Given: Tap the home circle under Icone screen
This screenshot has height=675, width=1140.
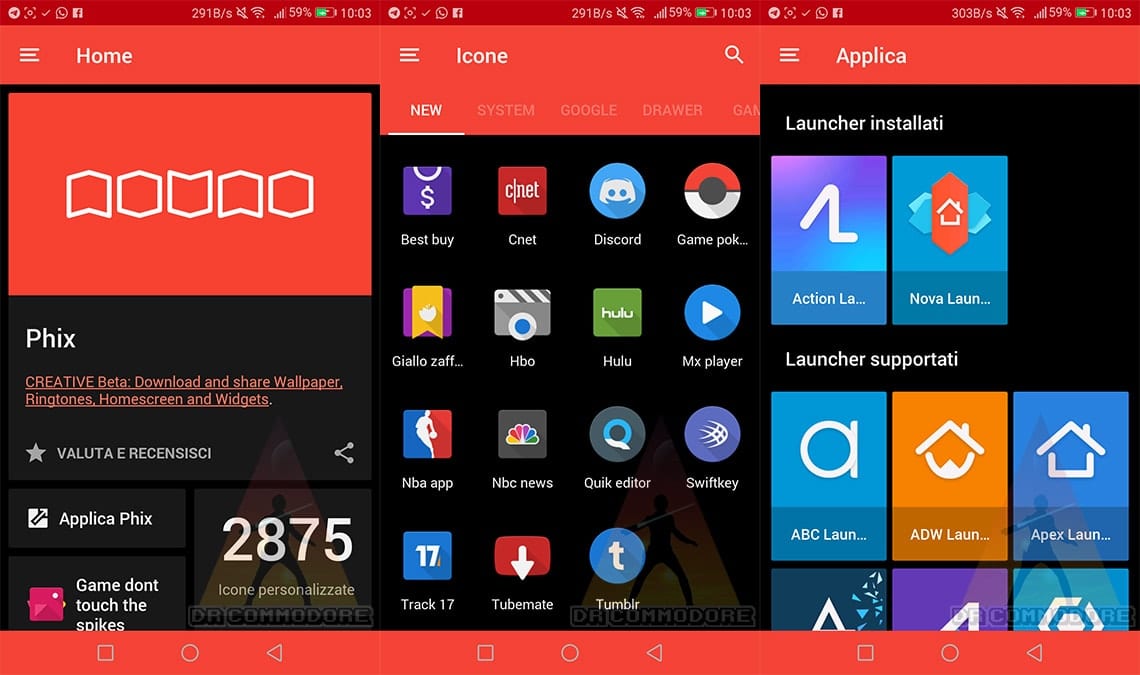Looking at the screenshot, I should 570,652.
